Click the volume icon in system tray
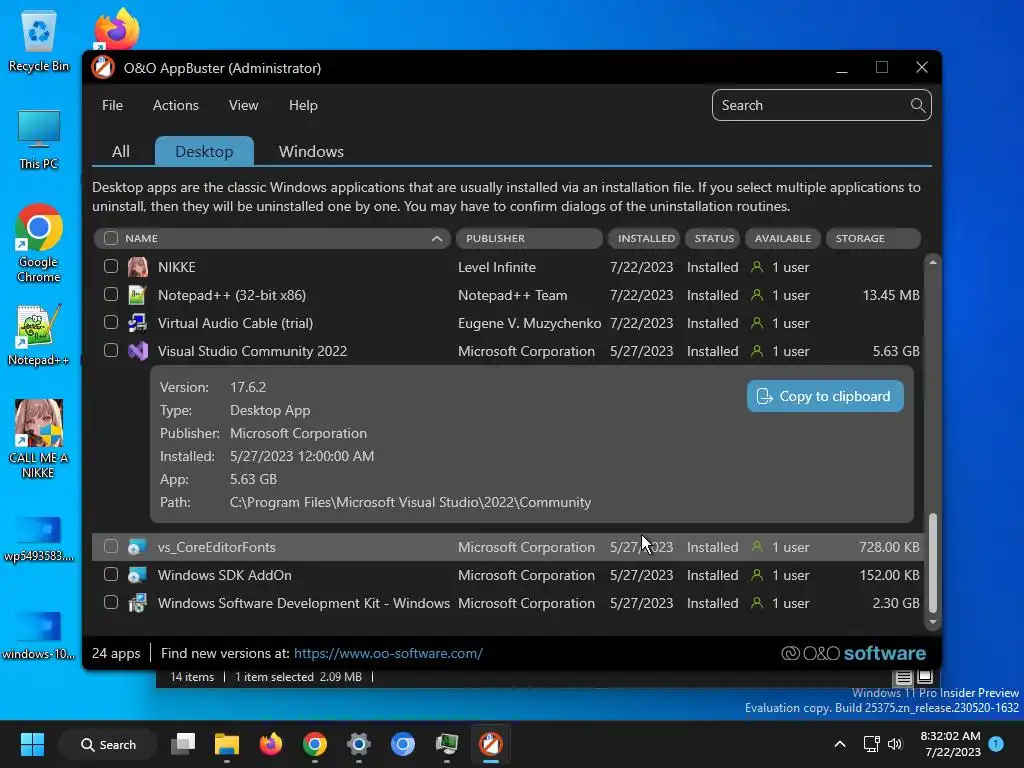 tap(895, 744)
